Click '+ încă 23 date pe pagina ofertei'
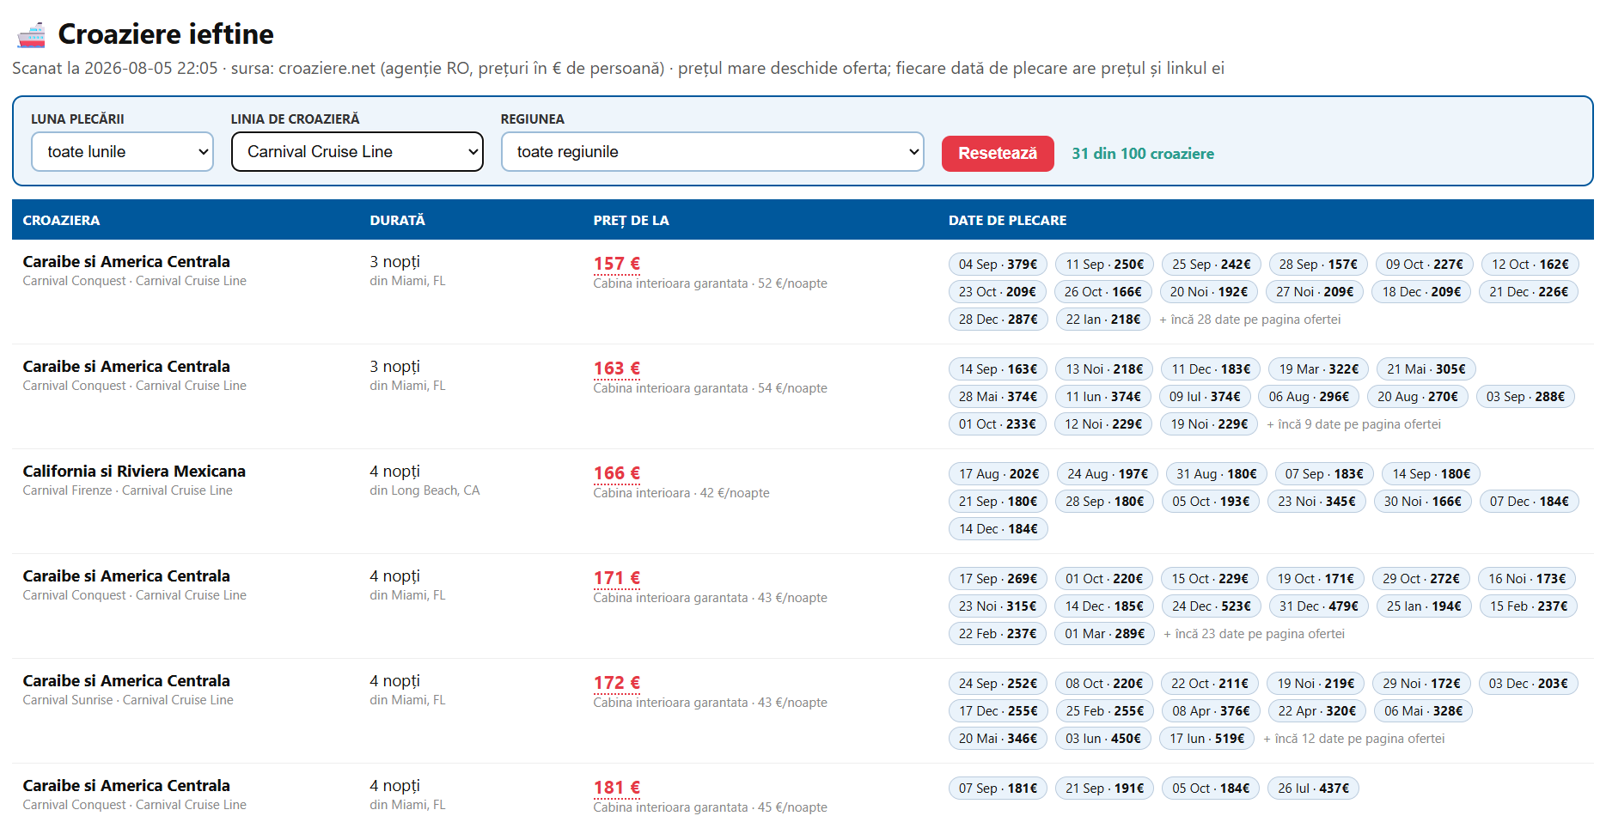This screenshot has height=816, width=1600. [1254, 634]
